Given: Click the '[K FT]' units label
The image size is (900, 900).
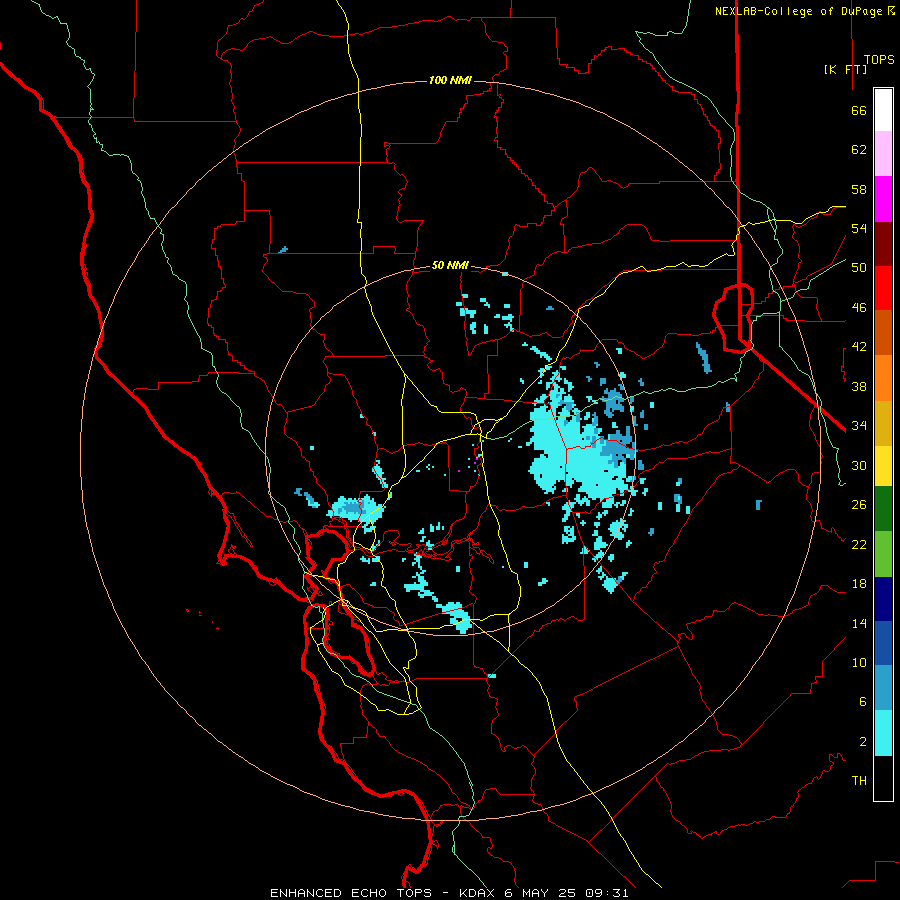Looking at the screenshot, I should (845, 69).
